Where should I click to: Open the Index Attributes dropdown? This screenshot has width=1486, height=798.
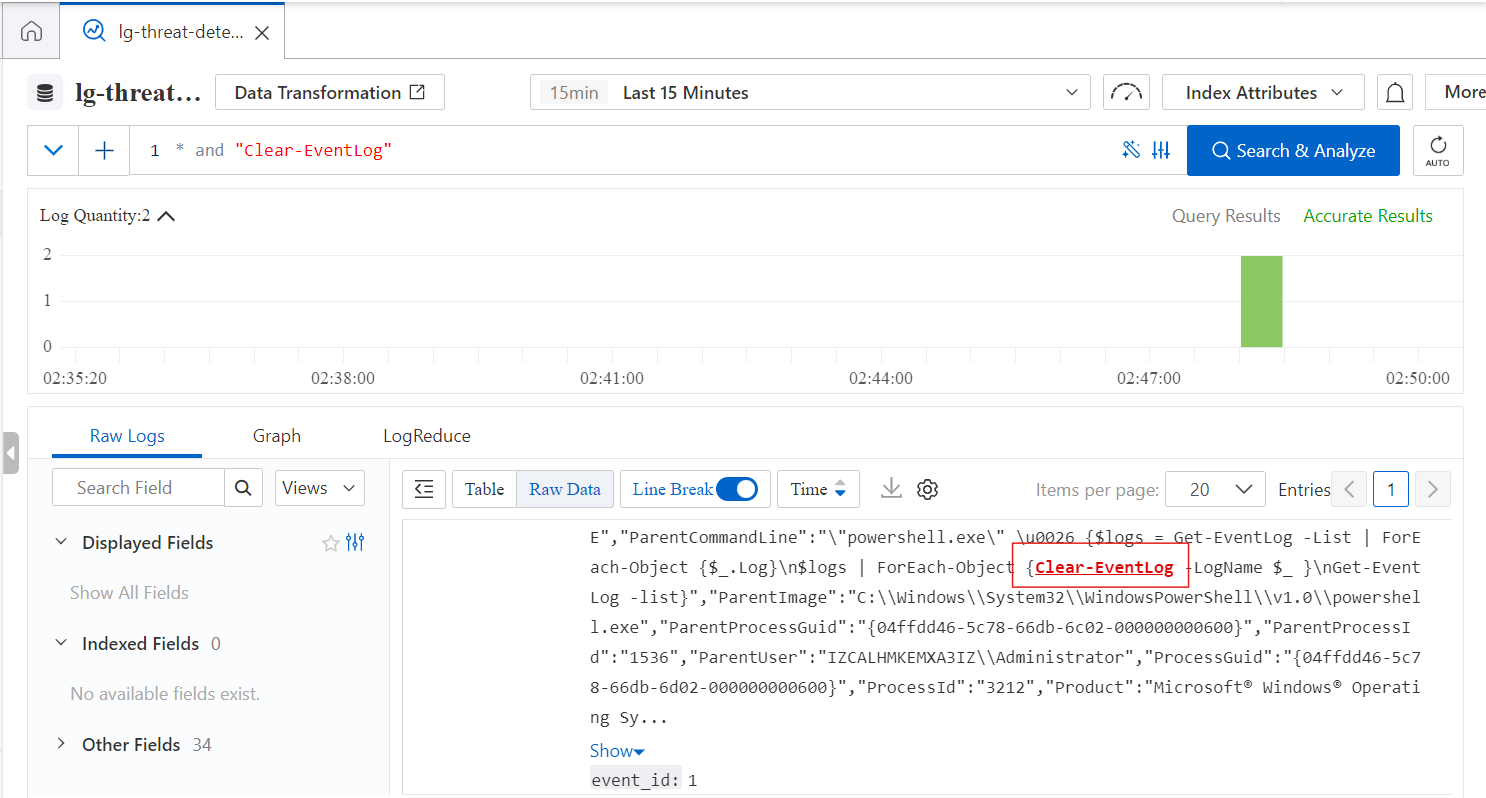point(1263,93)
